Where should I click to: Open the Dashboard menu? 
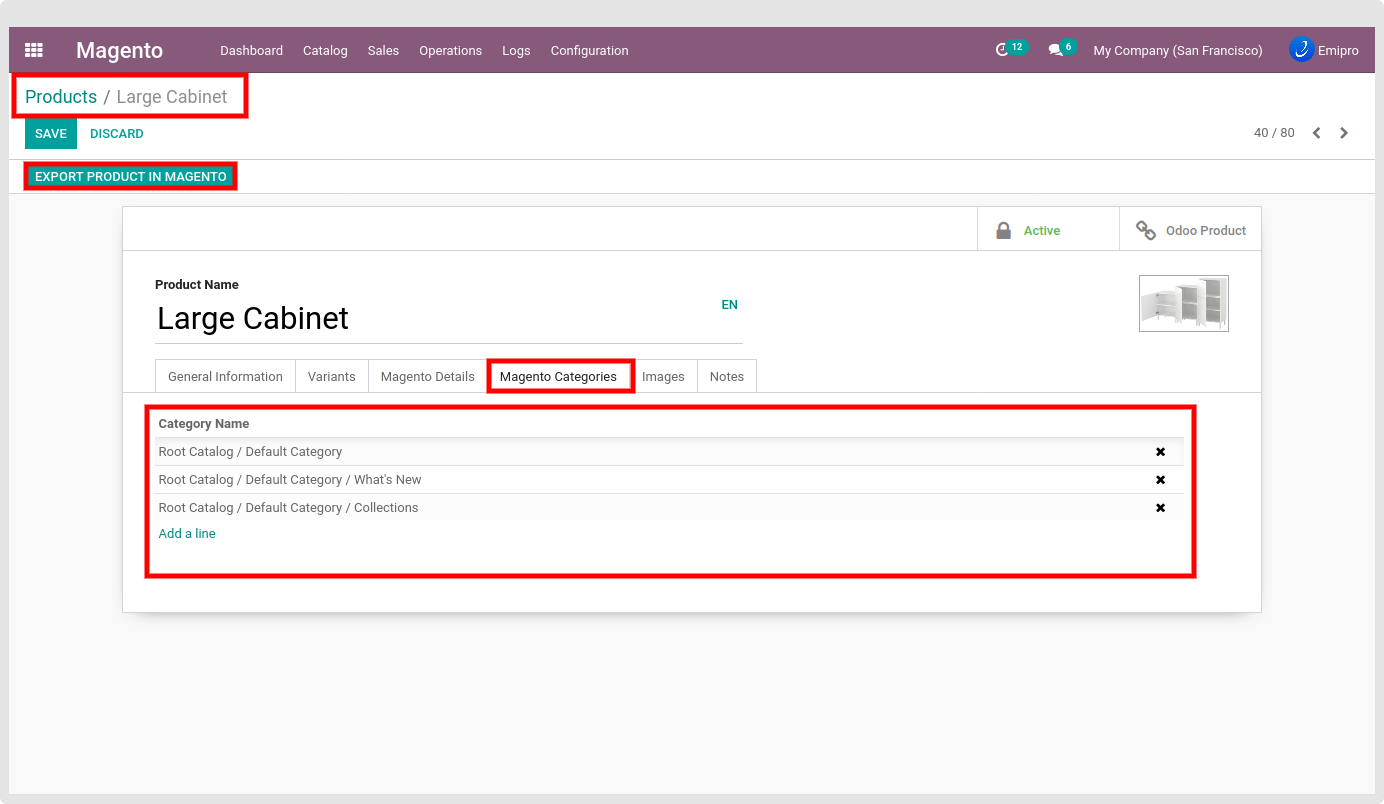tap(251, 50)
